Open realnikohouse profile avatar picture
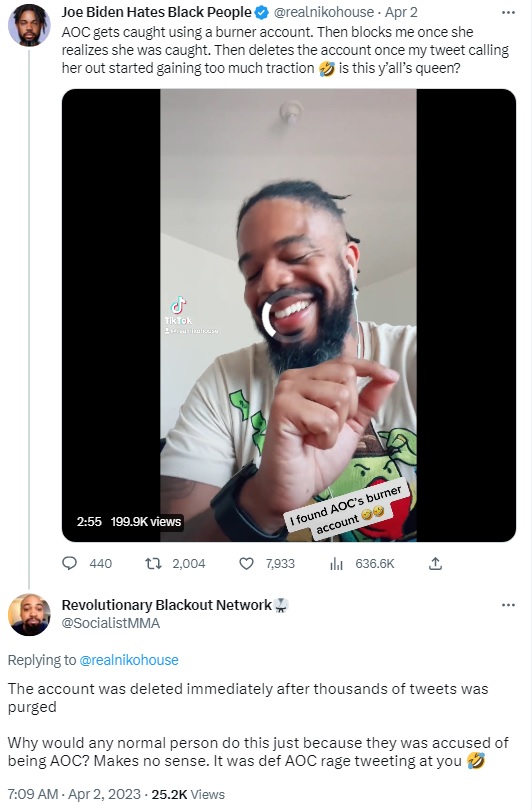This screenshot has height=810, width=532. (29, 25)
